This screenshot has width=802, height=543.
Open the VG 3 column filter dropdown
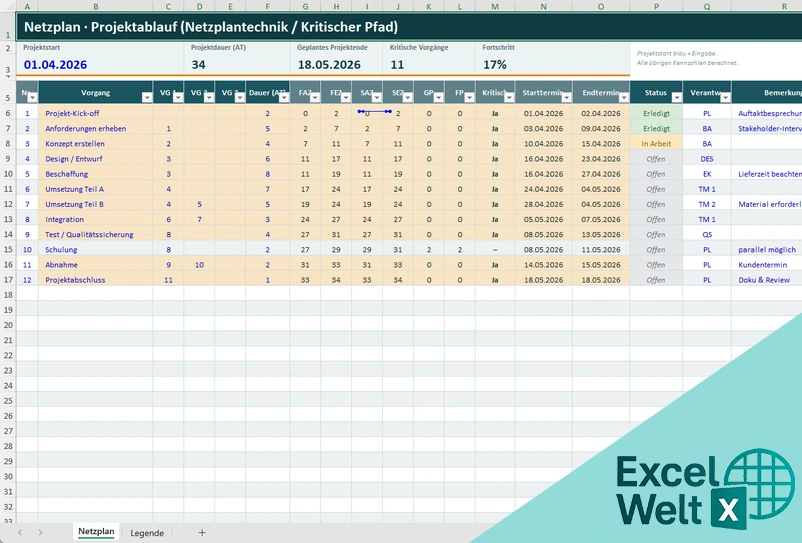pos(239,97)
